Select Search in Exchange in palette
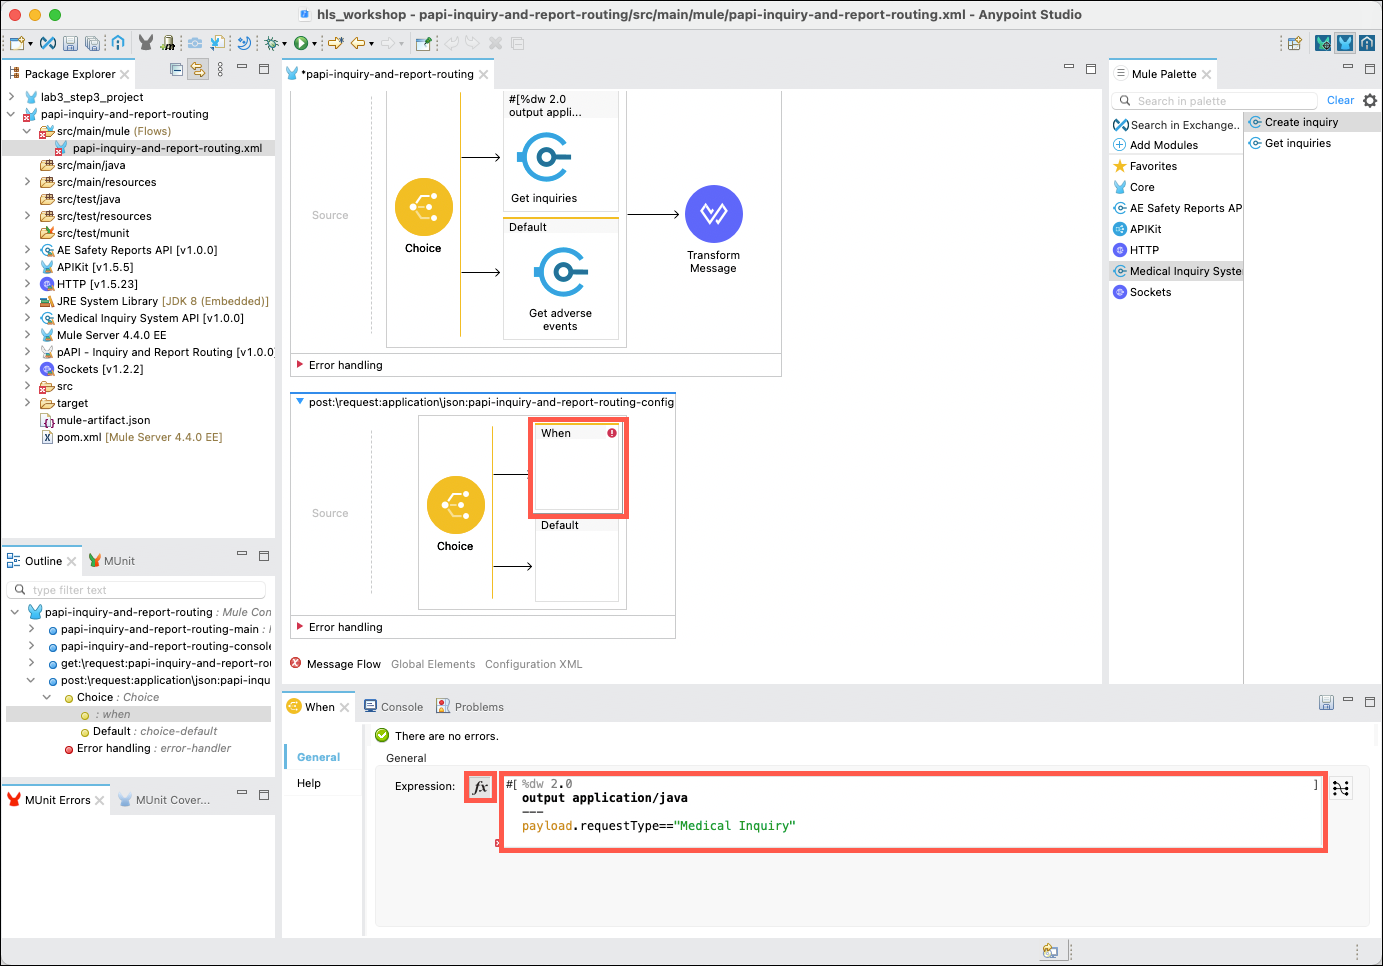Image resolution: width=1383 pixels, height=966 pixels. coord(1176,125)
